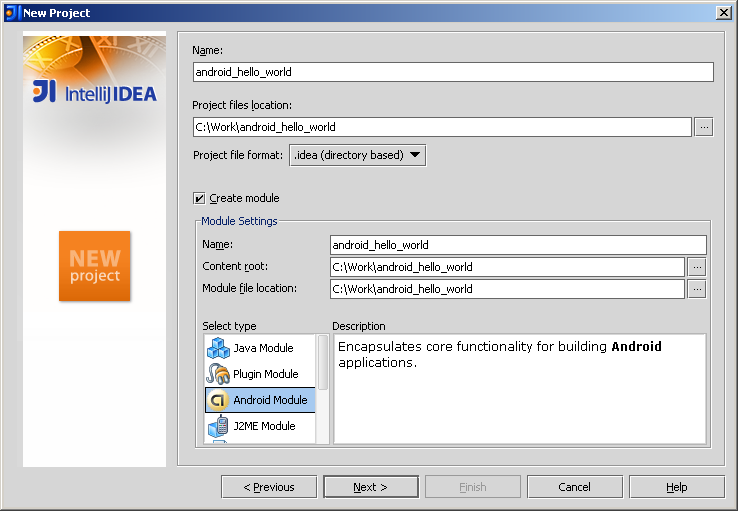Focus the Project files location field
The image size is (738, 511).
tap(441, 127)
